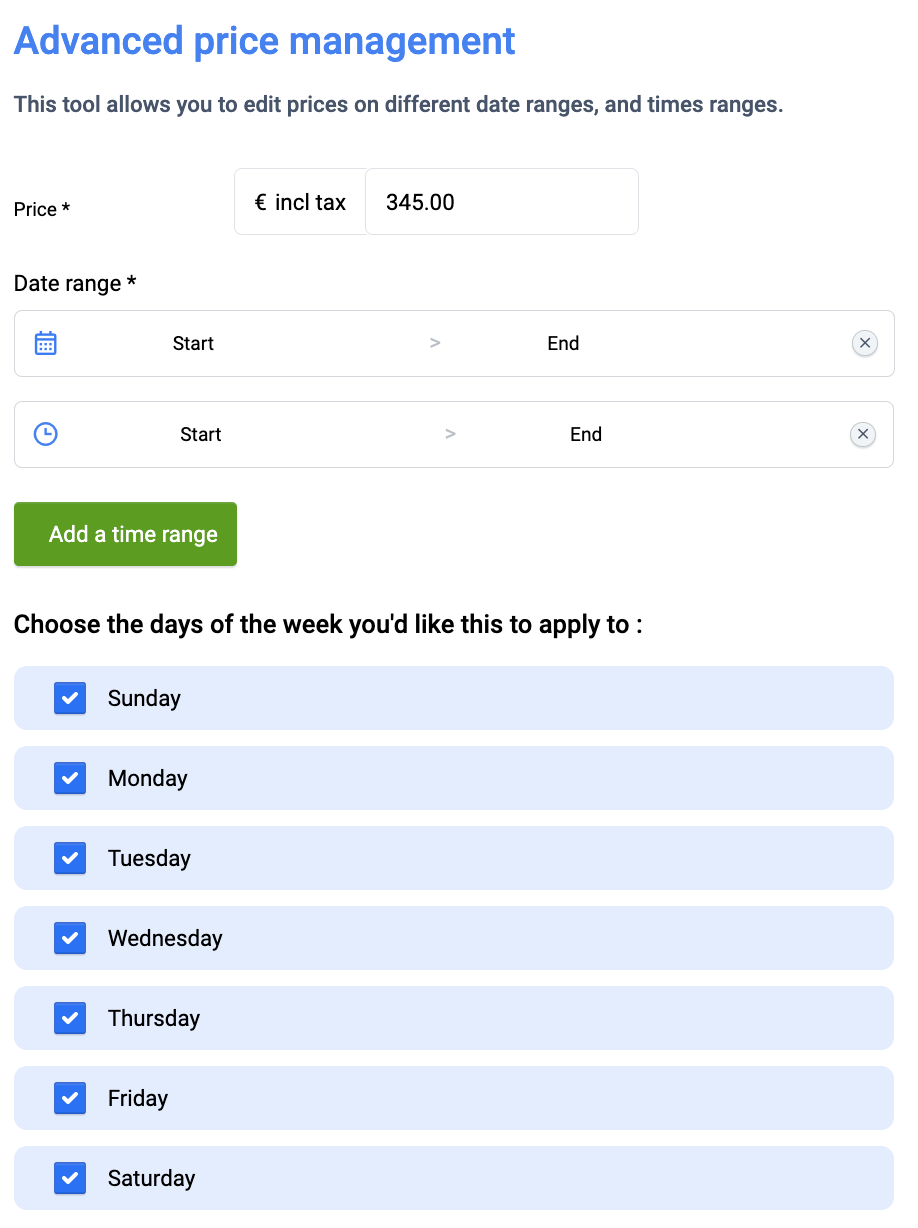This screenshot has height=1228, width=918.
Task: Set the time range Start field
Action: tap(201, 435)
